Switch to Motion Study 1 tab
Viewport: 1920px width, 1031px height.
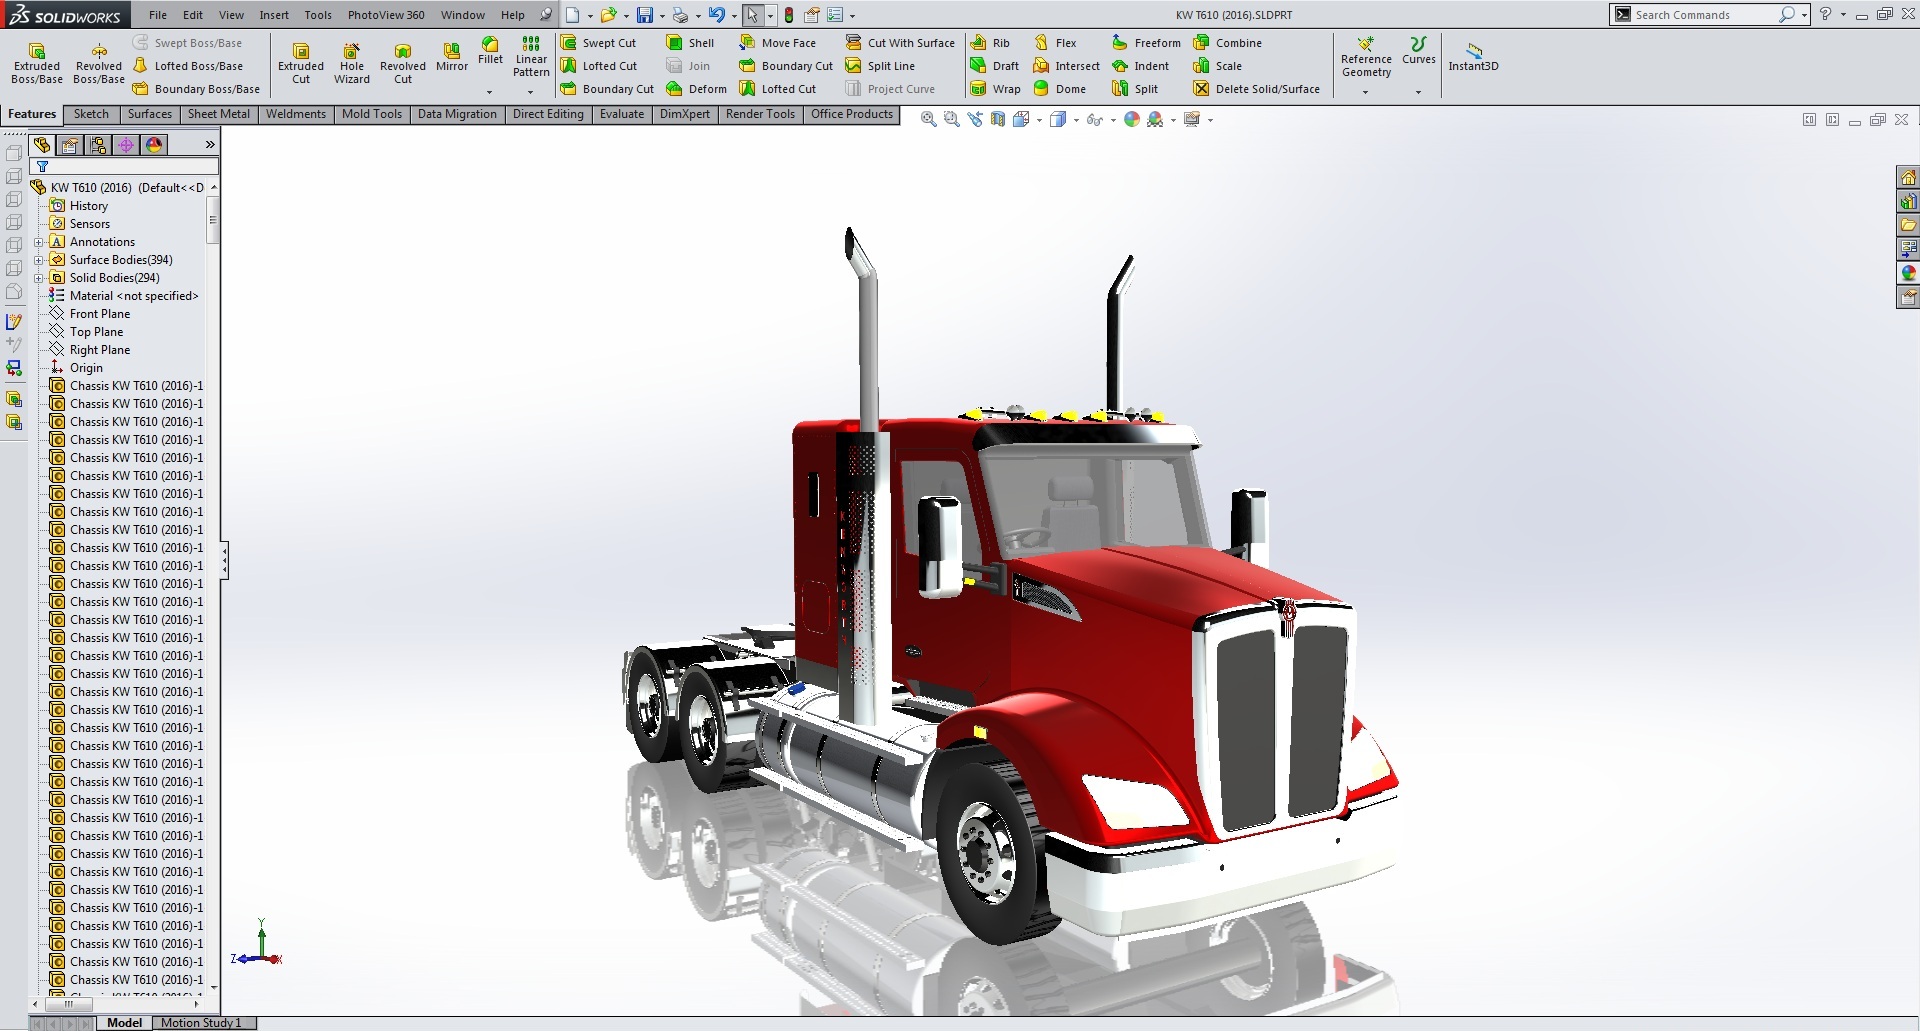pyautogui.click(x=201, y=1022)
